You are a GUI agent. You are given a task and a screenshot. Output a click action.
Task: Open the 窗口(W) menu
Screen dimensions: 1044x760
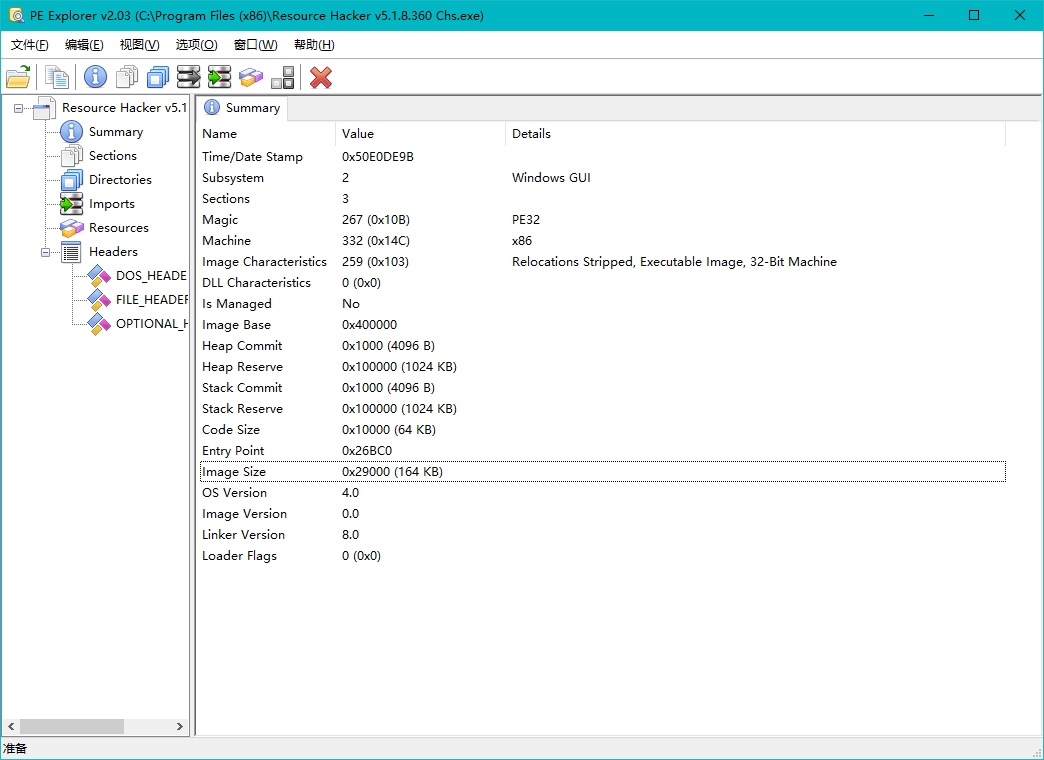256,45
